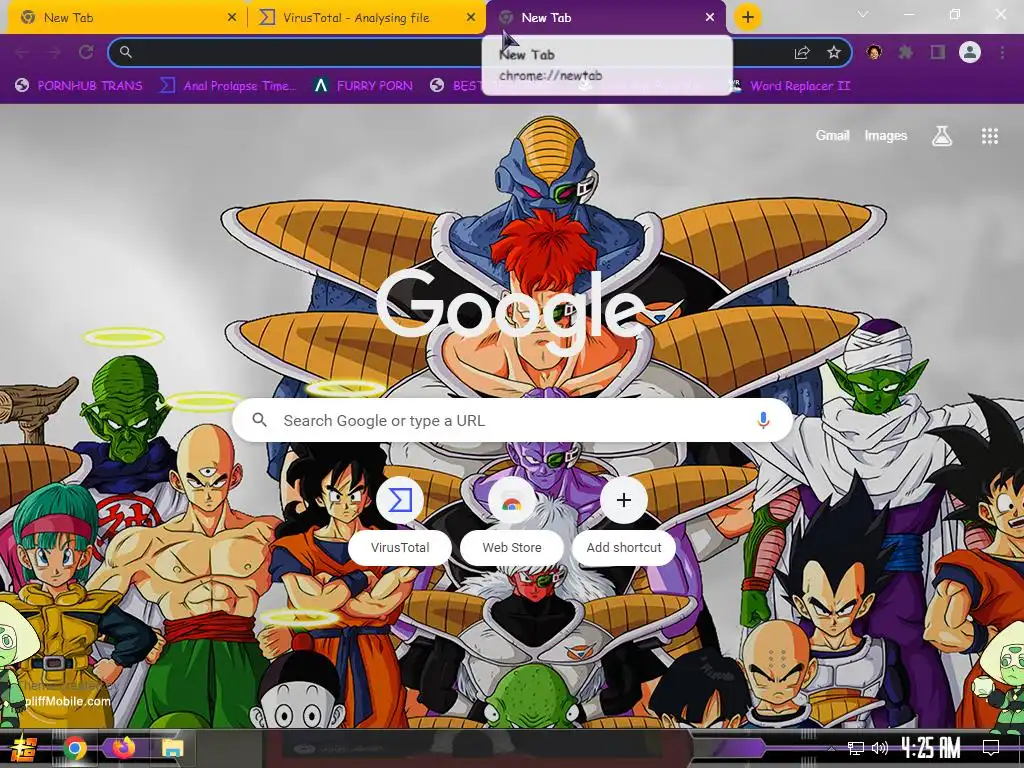Restore down the Chrome window

[x=955, y=14]
